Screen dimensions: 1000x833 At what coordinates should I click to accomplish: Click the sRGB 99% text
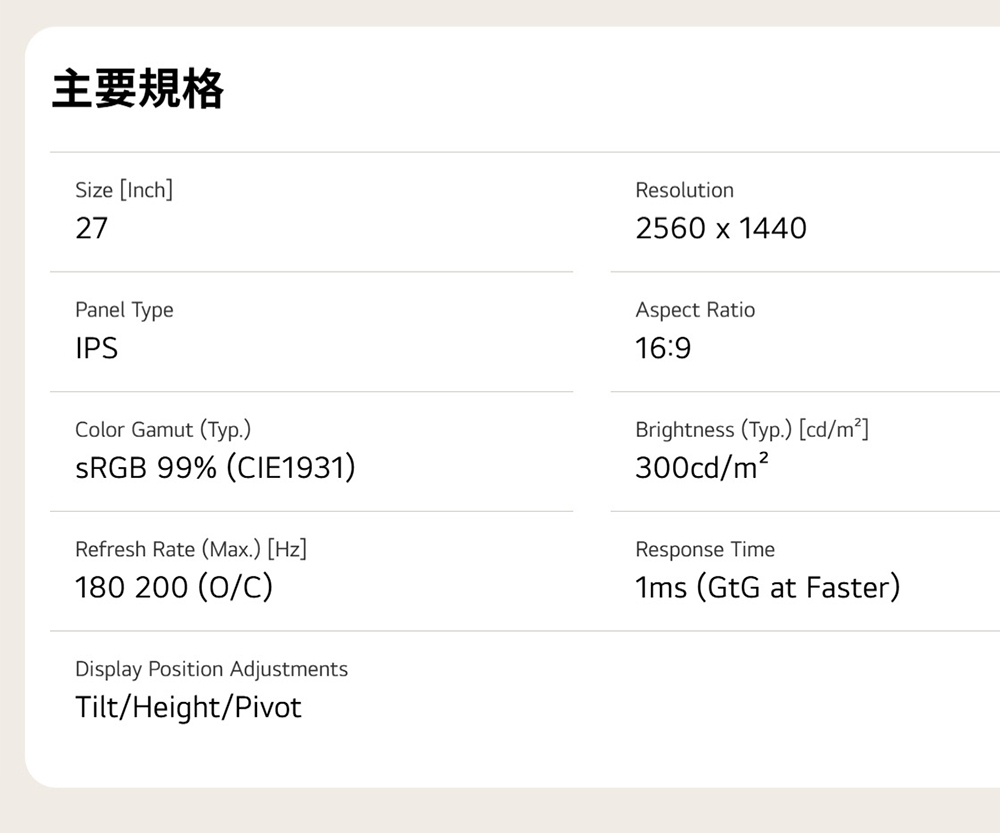click(x=146, y=468)
